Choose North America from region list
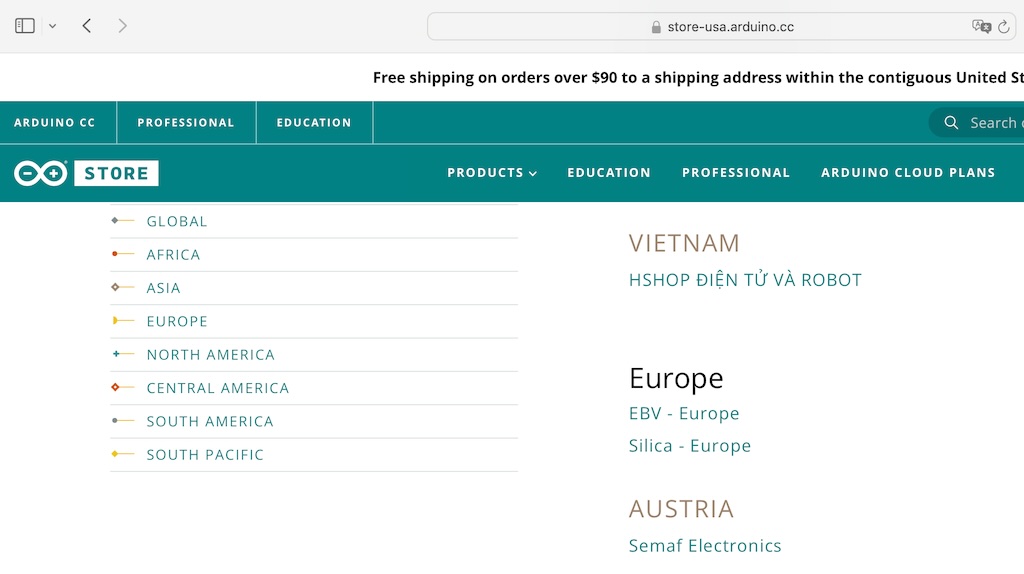 (x=210, y=355)
